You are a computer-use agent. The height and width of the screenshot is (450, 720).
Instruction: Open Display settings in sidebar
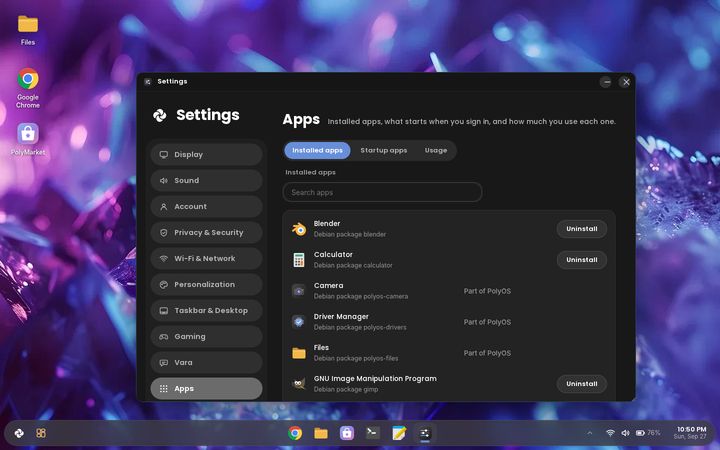pos(207,155)
